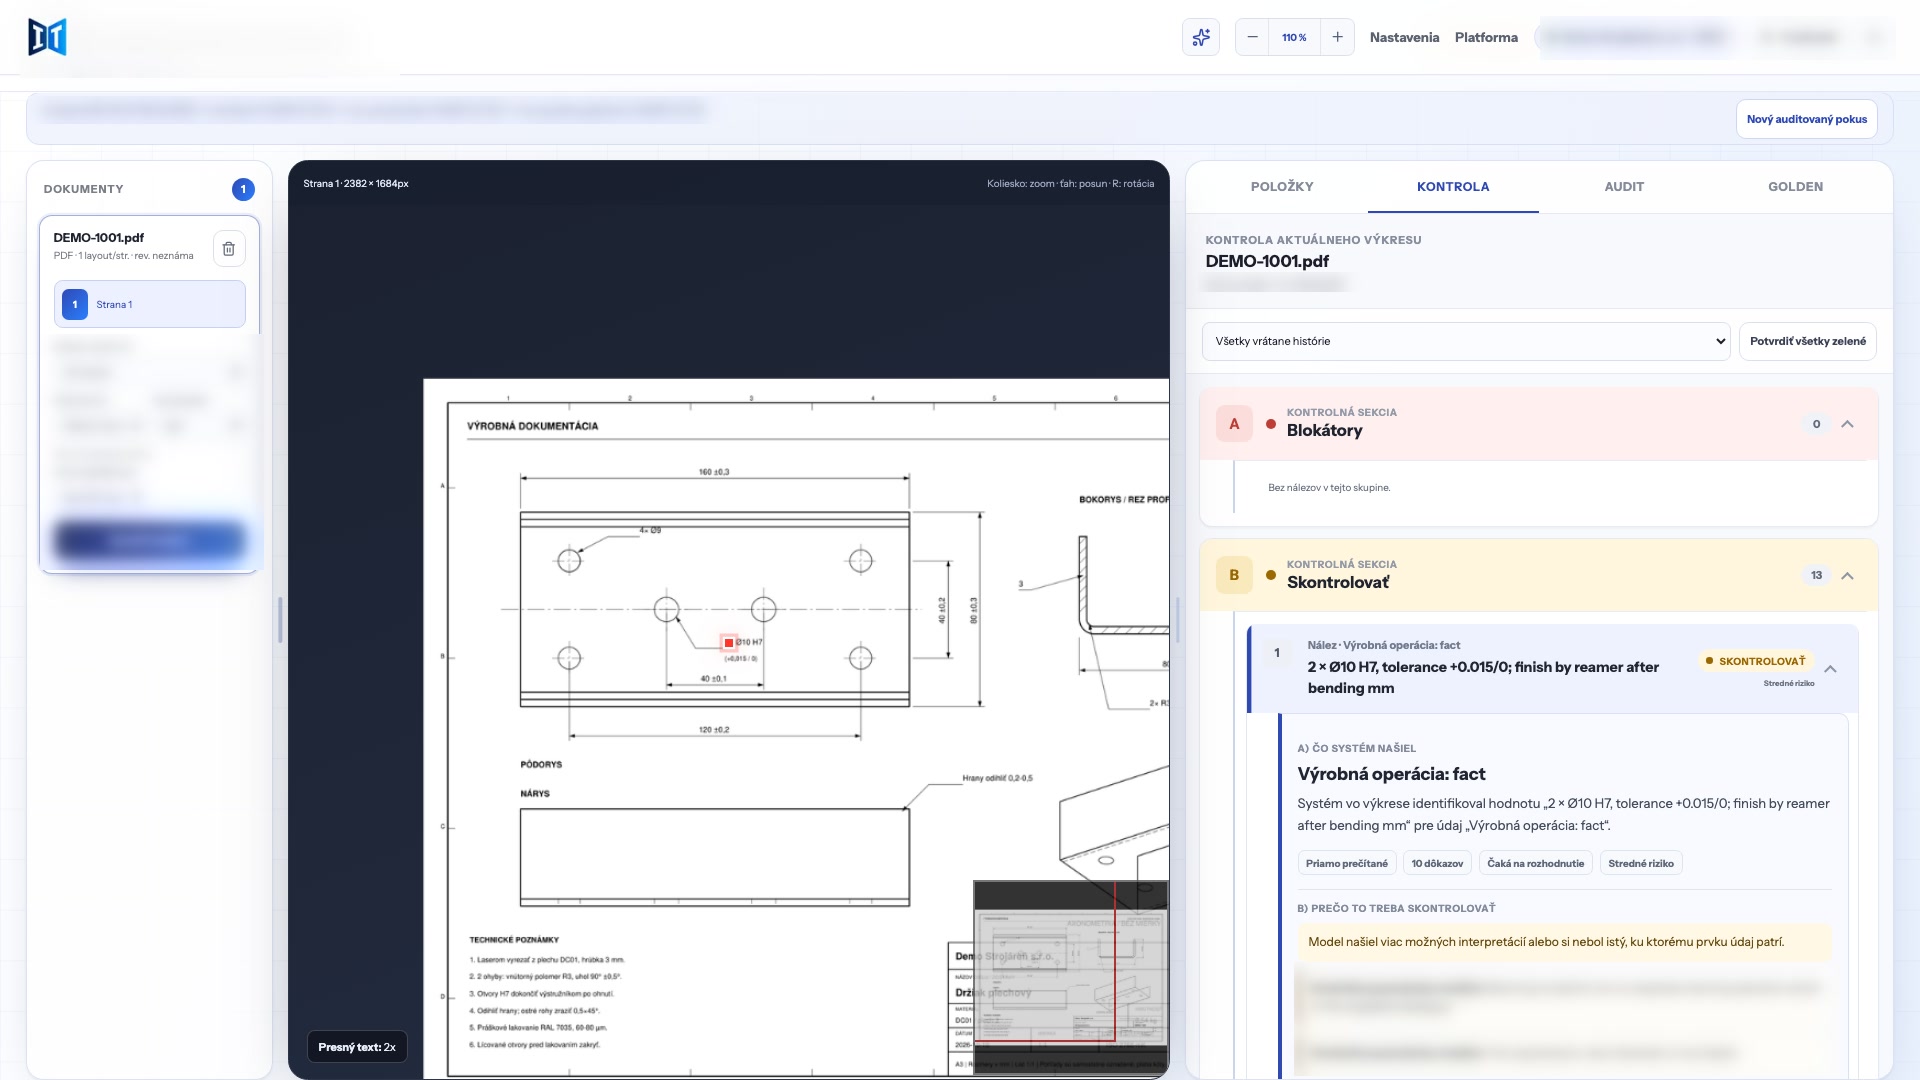
Task: Click the Čaká na rozhodnutie tag
Action: (x=1535, y=863)
